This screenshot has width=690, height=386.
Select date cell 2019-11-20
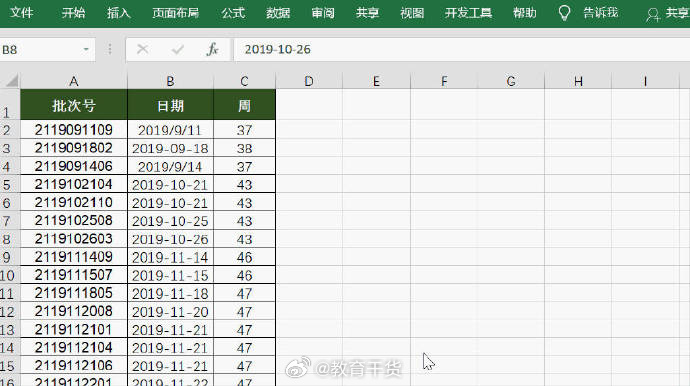pyautogui.click(x=170, y=311)
